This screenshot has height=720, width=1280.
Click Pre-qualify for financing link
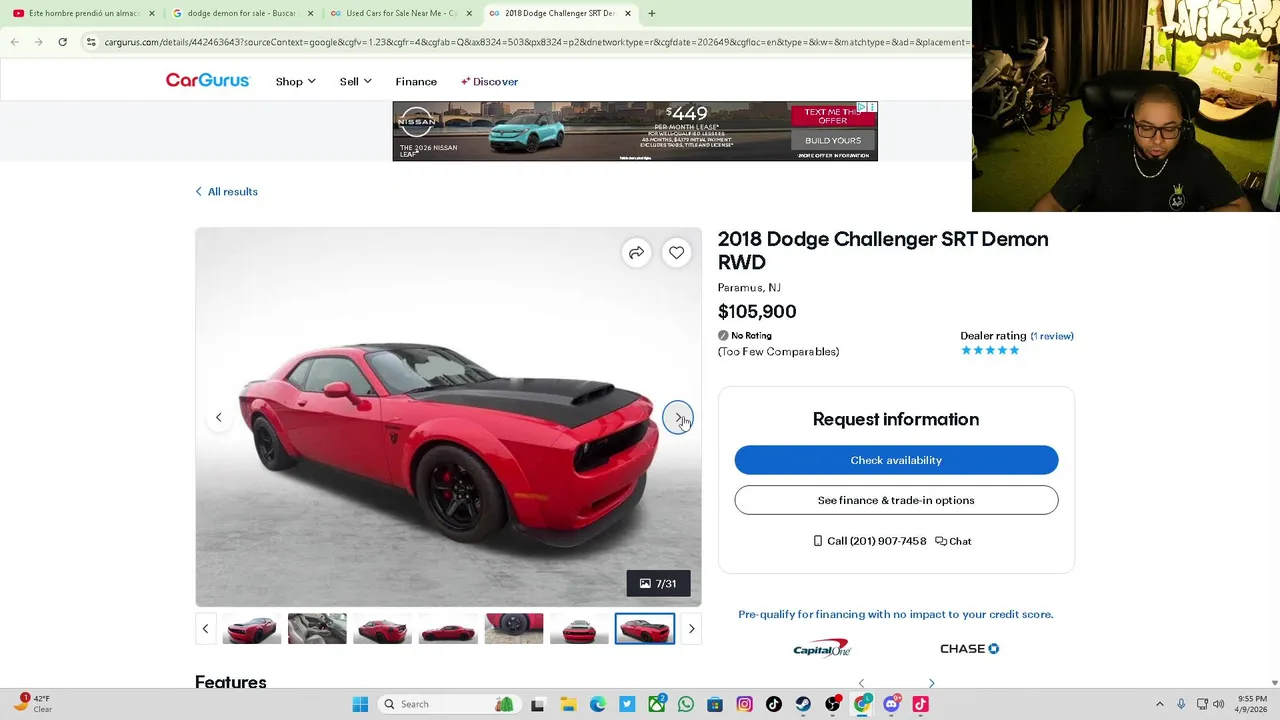click(x=895, y=614)
